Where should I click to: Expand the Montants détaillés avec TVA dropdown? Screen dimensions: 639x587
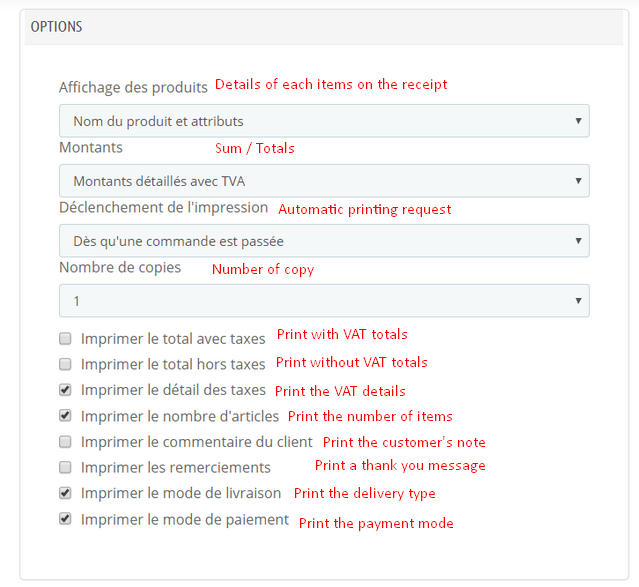click(x=324, y=181)
